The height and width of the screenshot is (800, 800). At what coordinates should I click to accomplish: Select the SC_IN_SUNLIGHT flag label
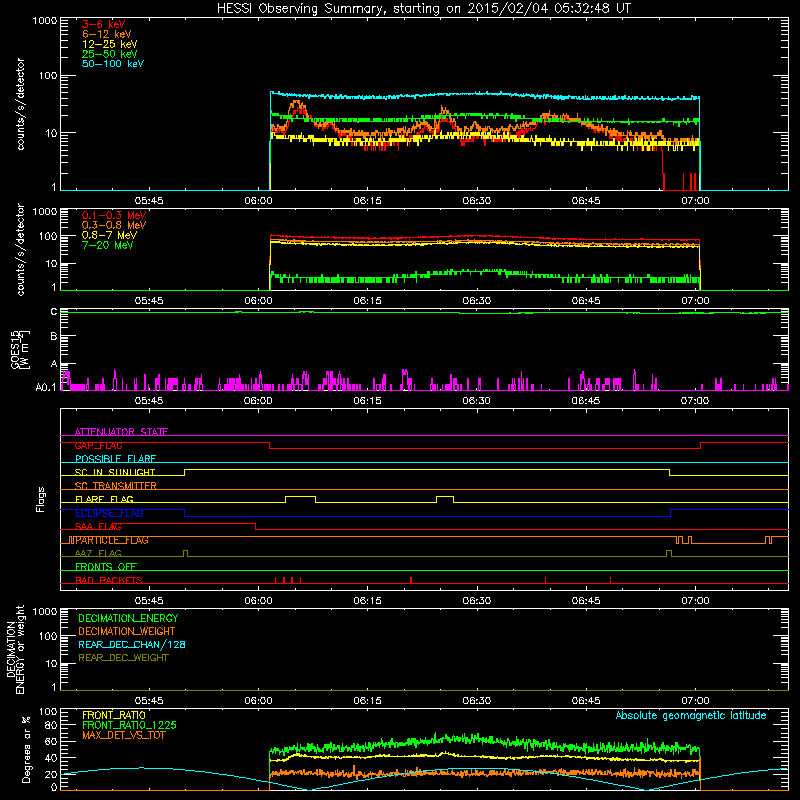click(115, 472)
